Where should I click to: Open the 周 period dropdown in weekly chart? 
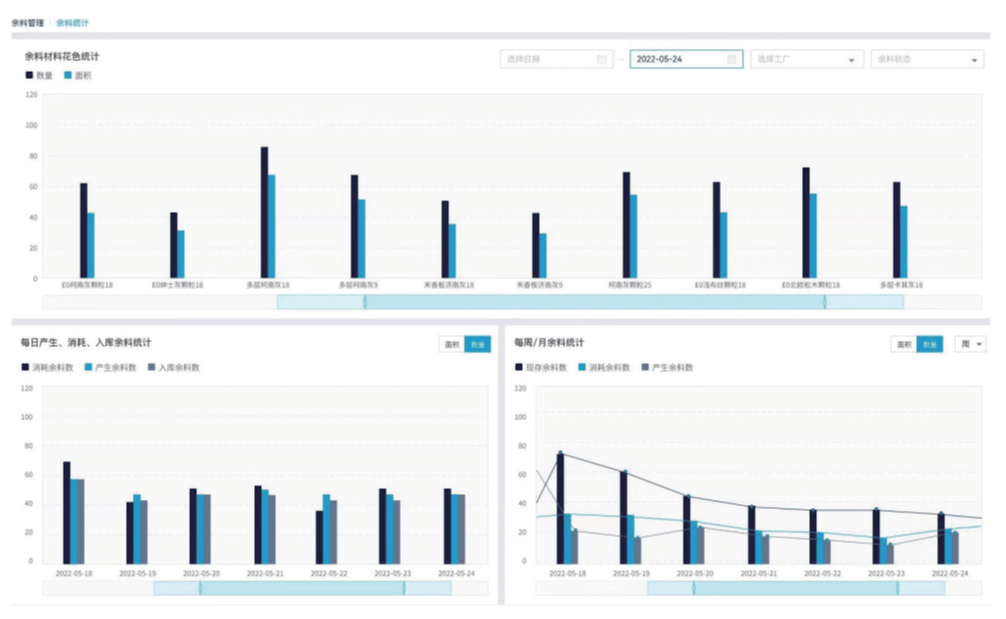coord(970,344)
